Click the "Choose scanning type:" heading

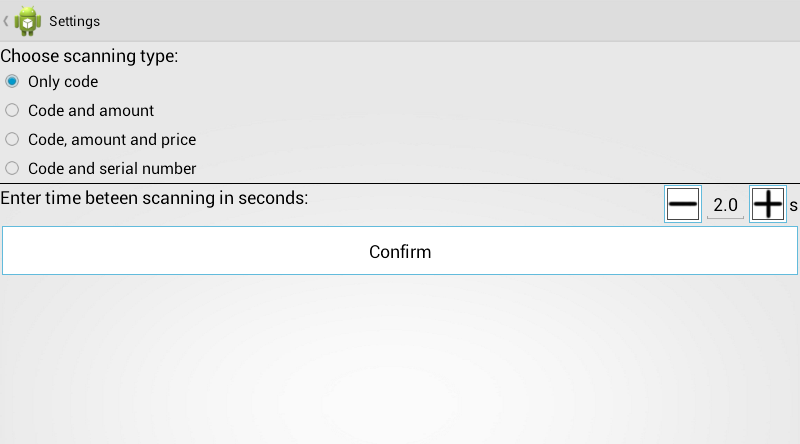click(89, 56)
